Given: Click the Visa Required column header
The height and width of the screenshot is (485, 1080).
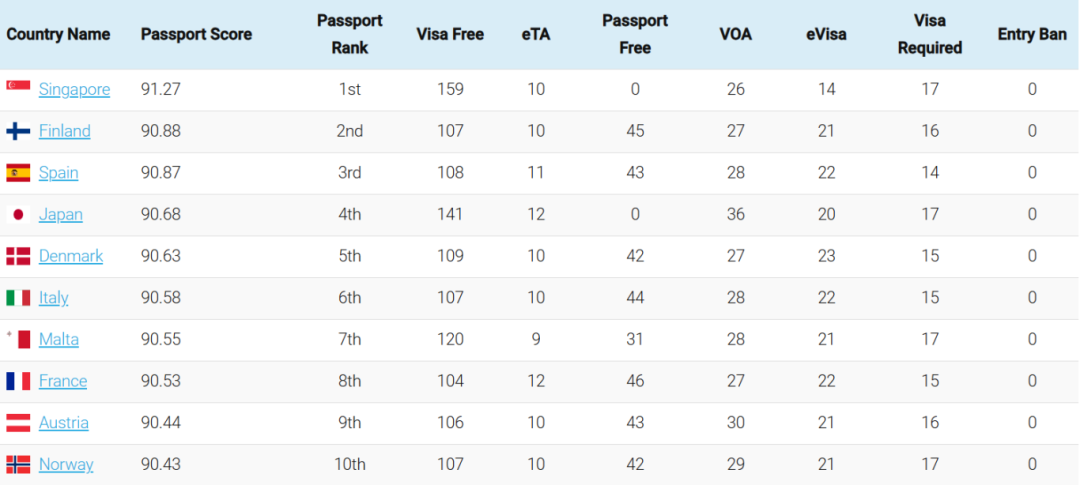Looking at the screenshot, I should point(930,34).
